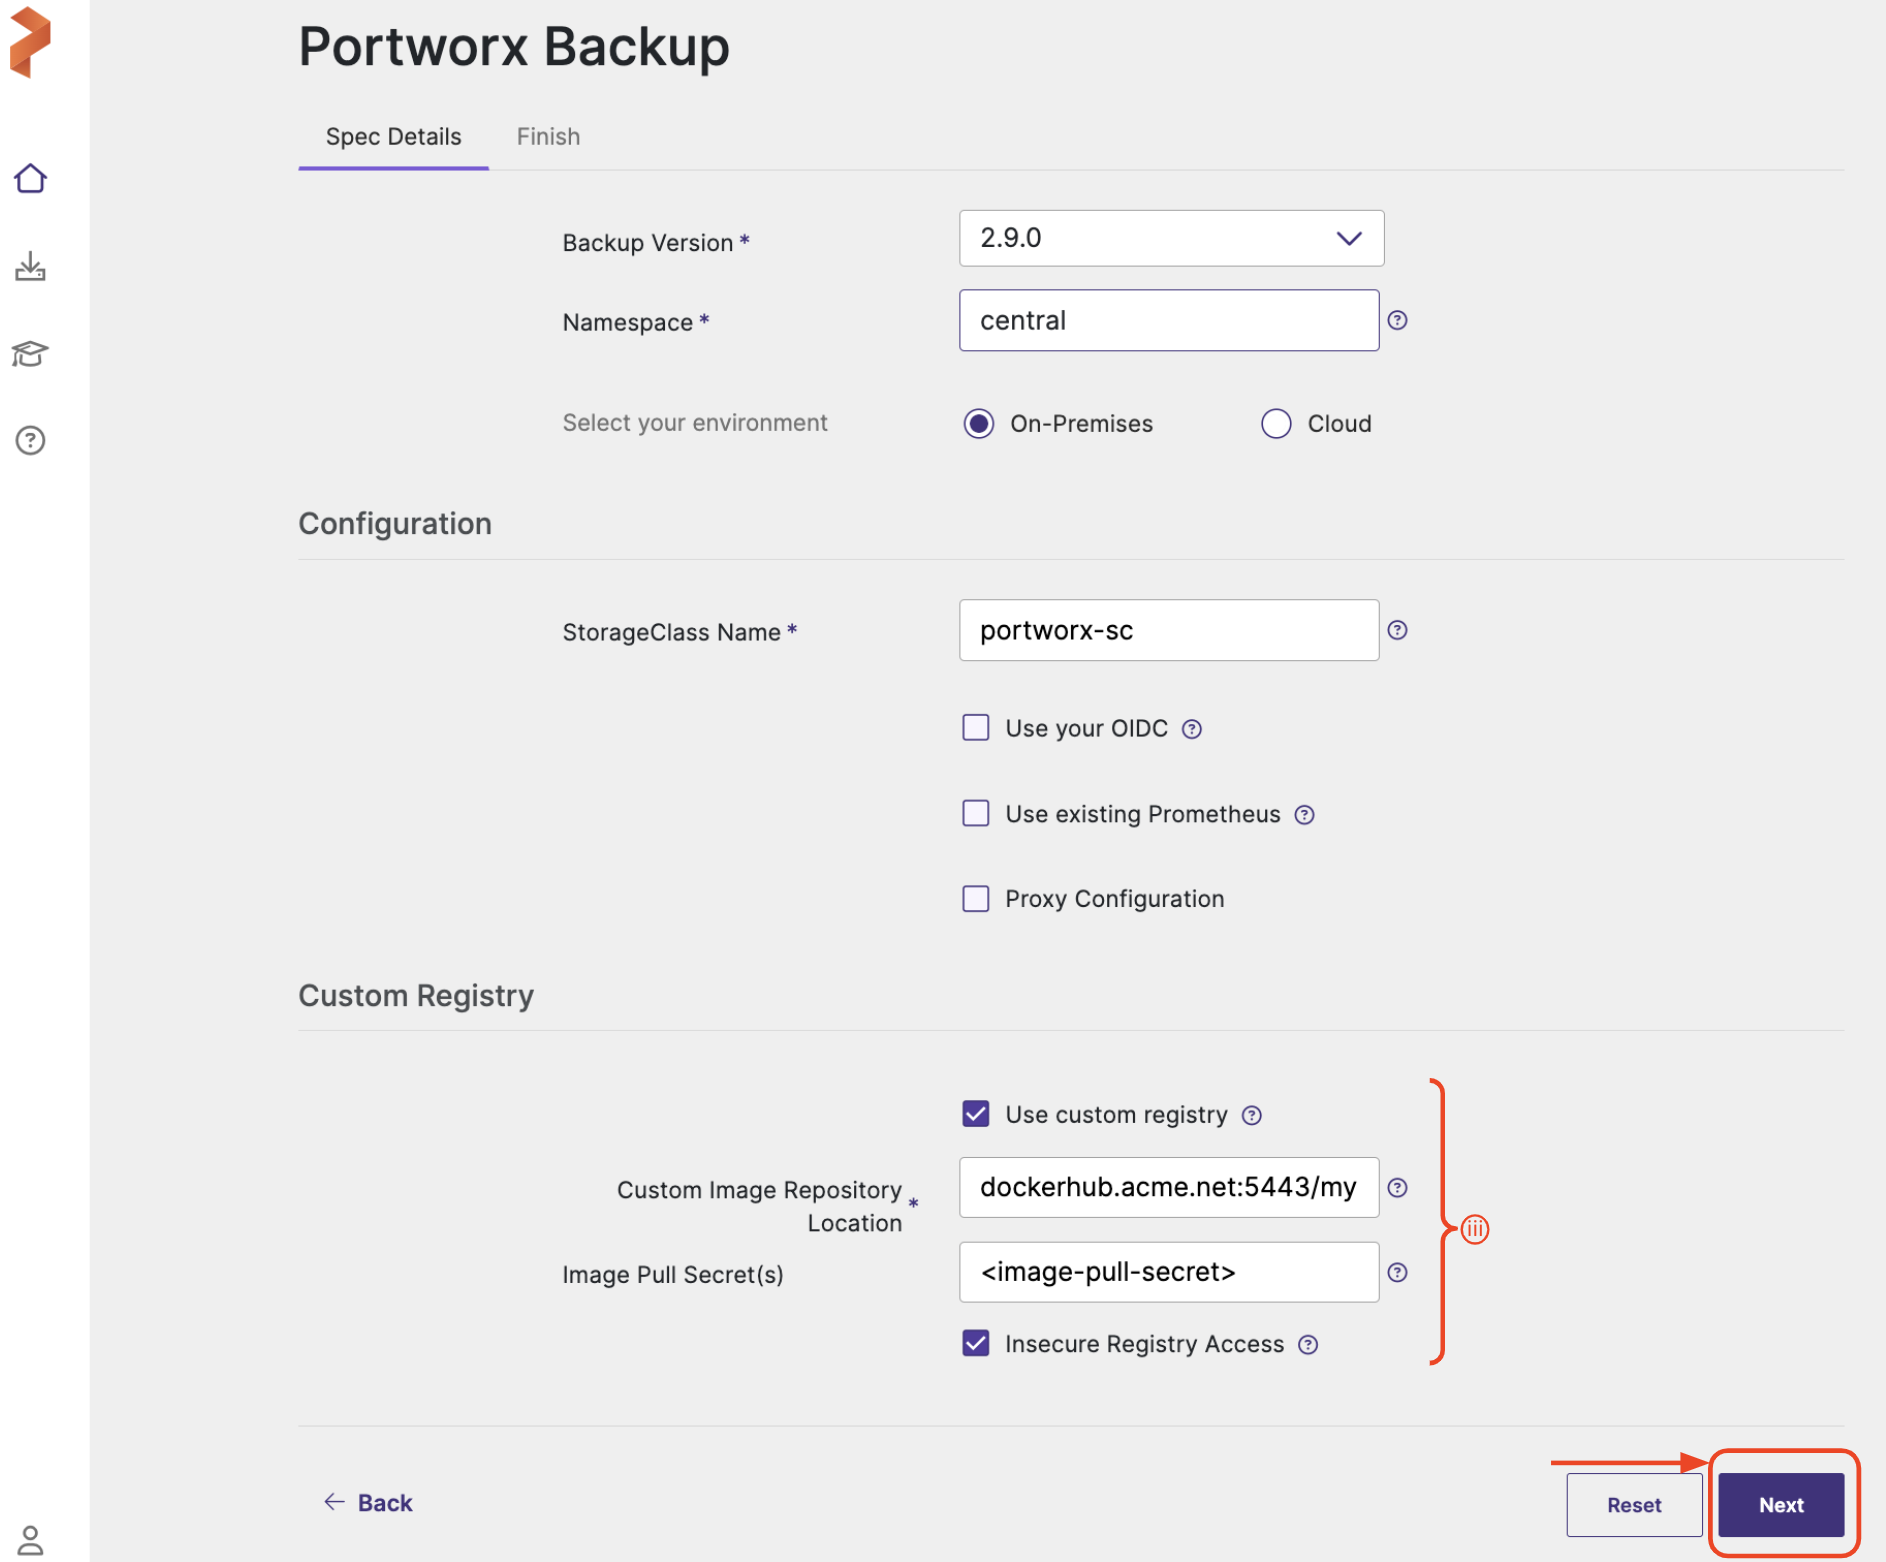
Task: Click the Select your environment label
Action: pos(695,423)
